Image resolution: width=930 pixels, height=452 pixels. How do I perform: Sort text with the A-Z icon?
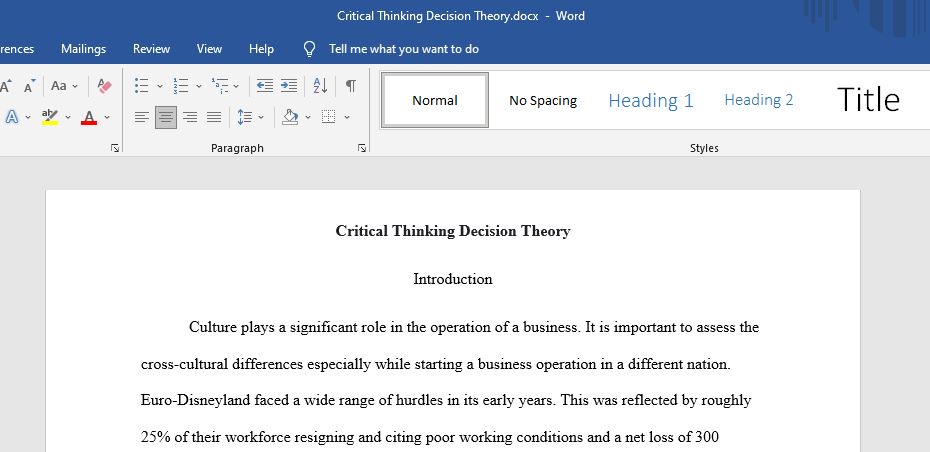point(320,86)
